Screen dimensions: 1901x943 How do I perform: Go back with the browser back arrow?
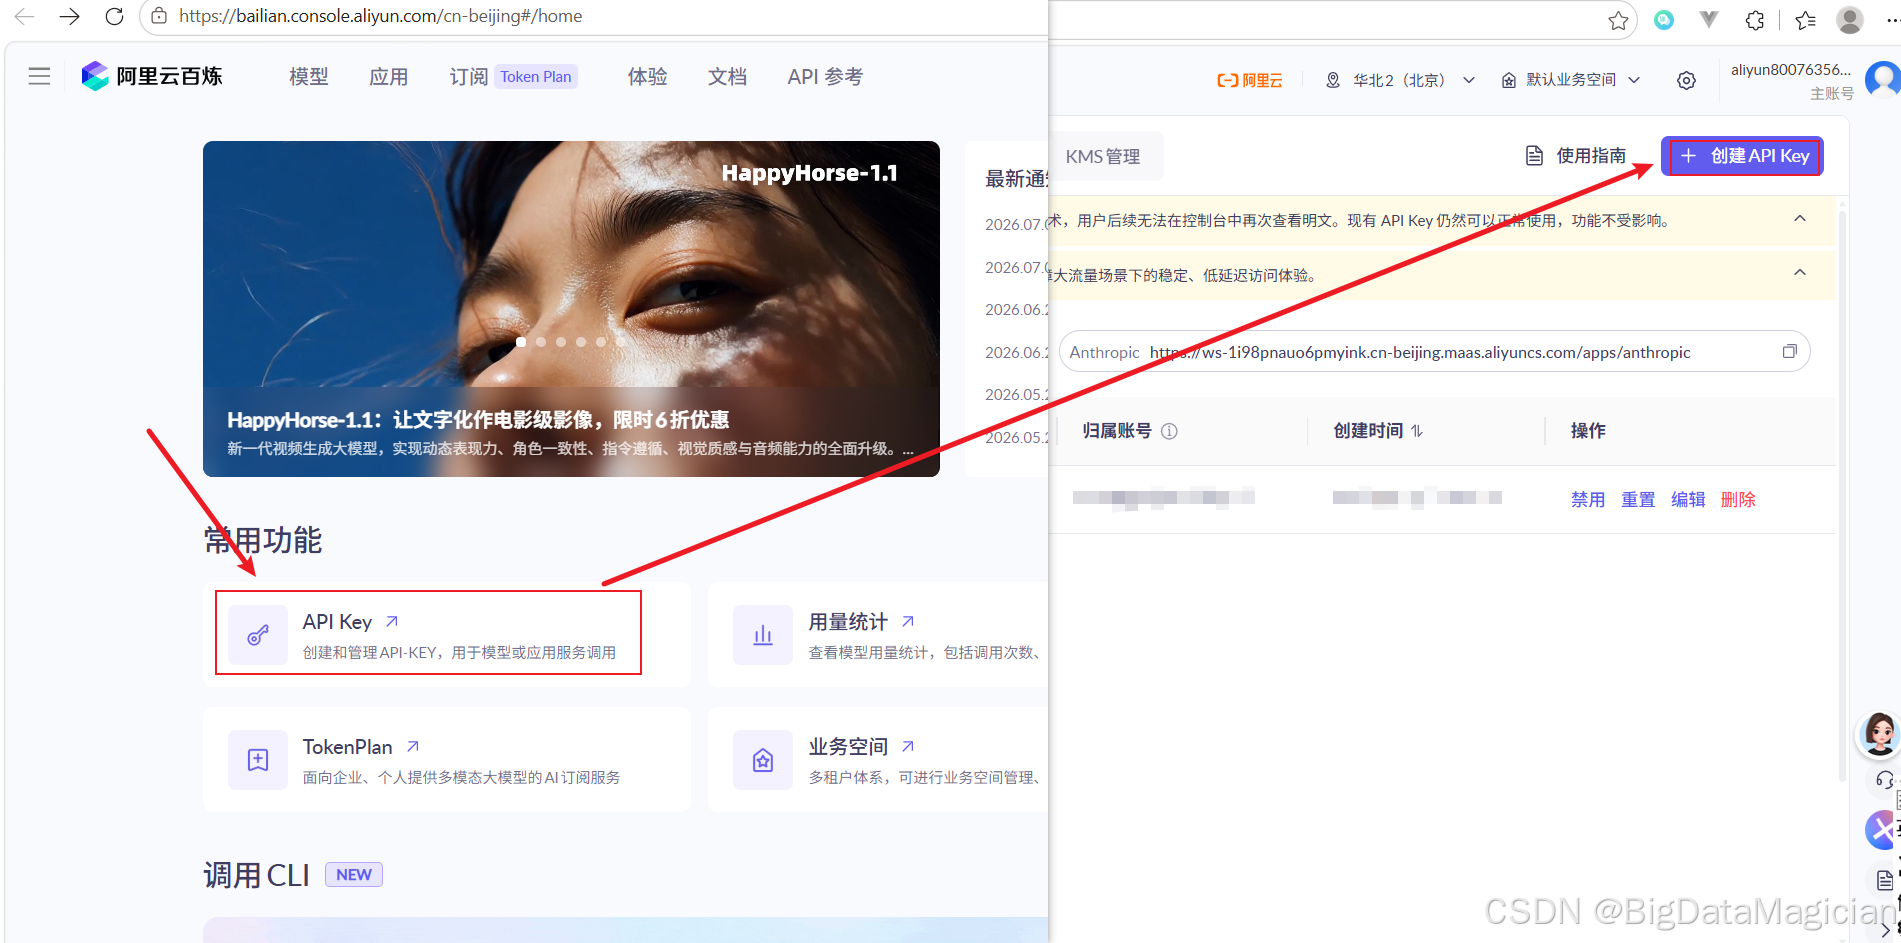(25, 16)
